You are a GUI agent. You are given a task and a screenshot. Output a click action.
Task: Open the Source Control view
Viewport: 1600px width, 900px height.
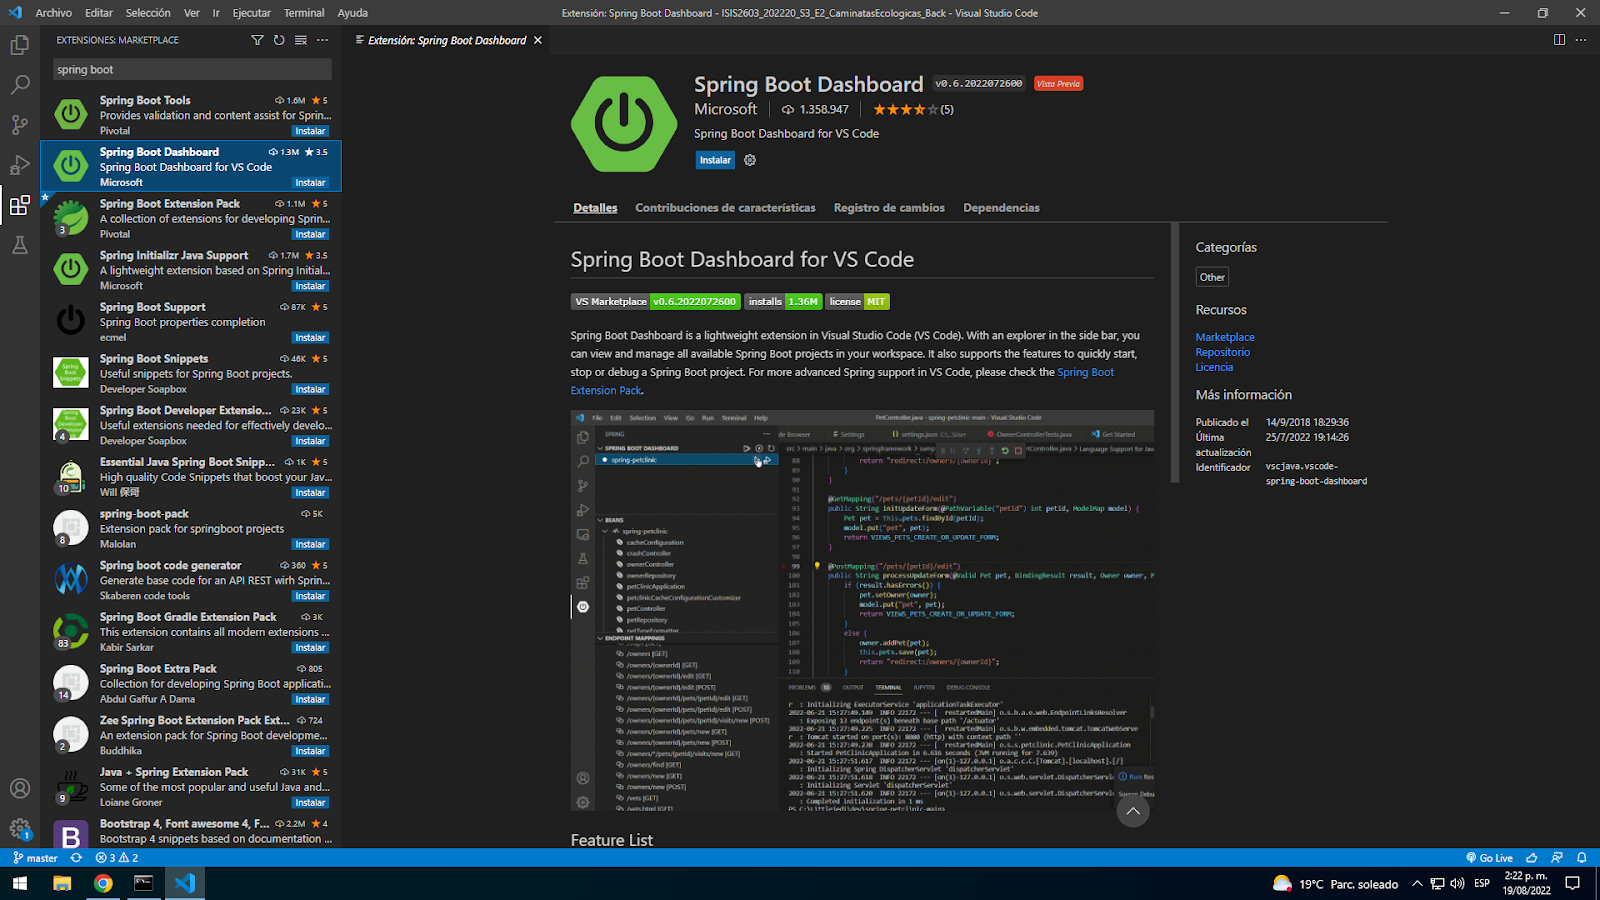click(19, 125)
